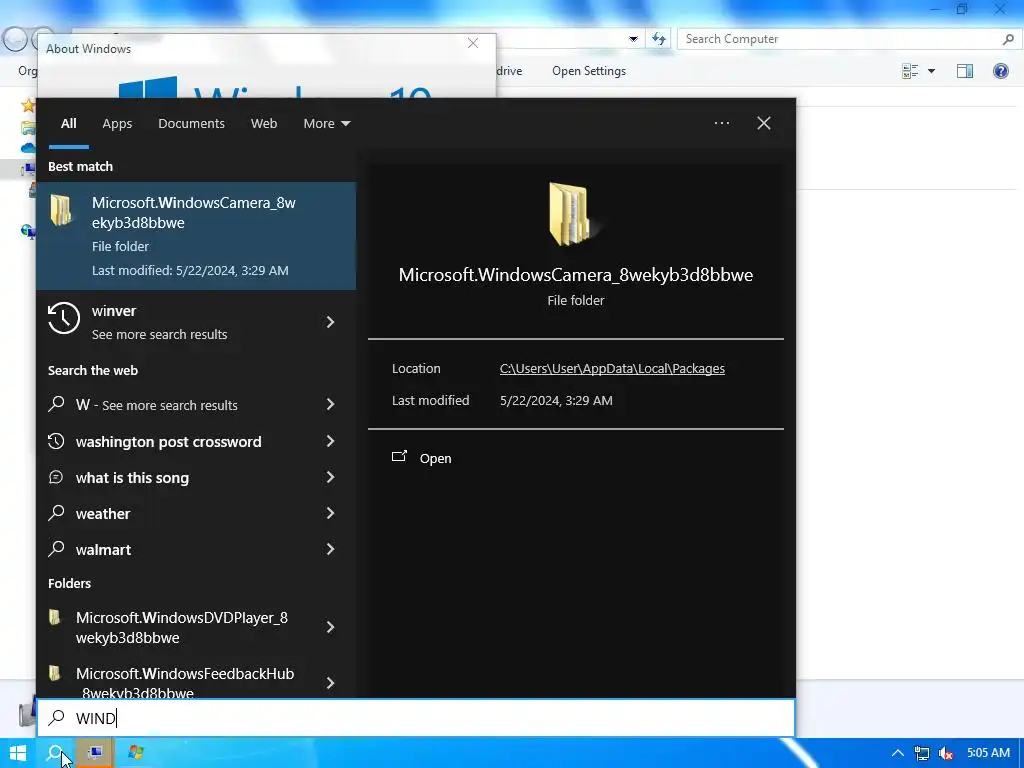Select Microsoft.WindowsCamera best match result
The height and width of the screenshot is (768, 1024).
[x=196, y=236]
